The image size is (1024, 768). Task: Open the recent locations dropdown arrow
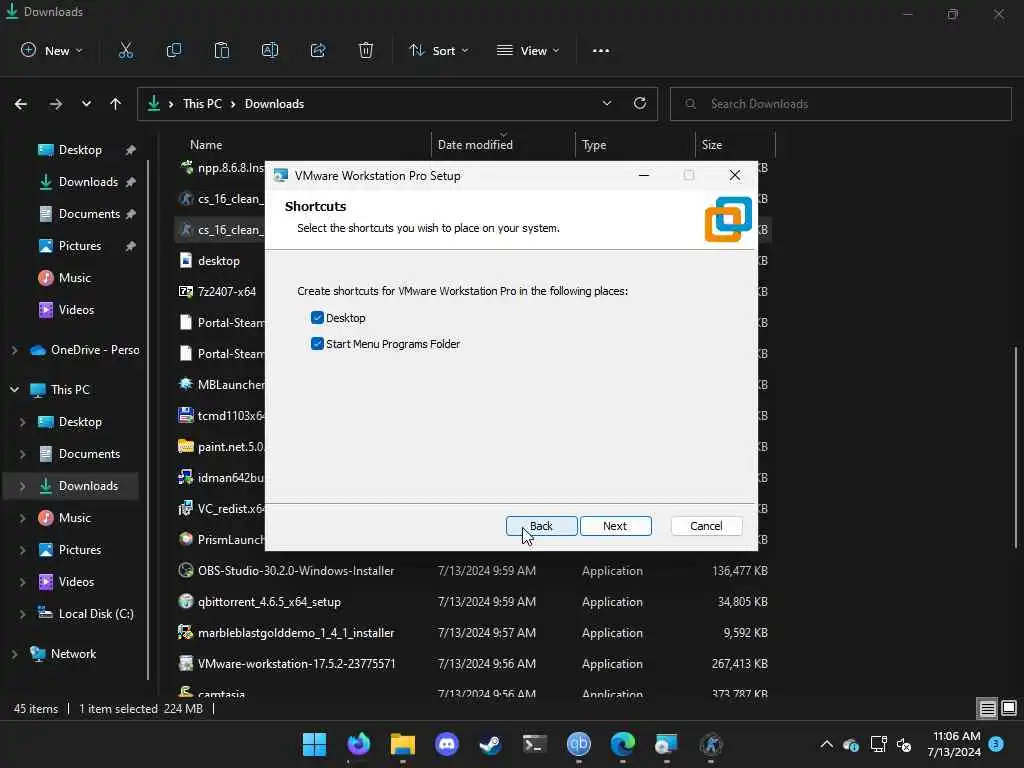(86, 104)
